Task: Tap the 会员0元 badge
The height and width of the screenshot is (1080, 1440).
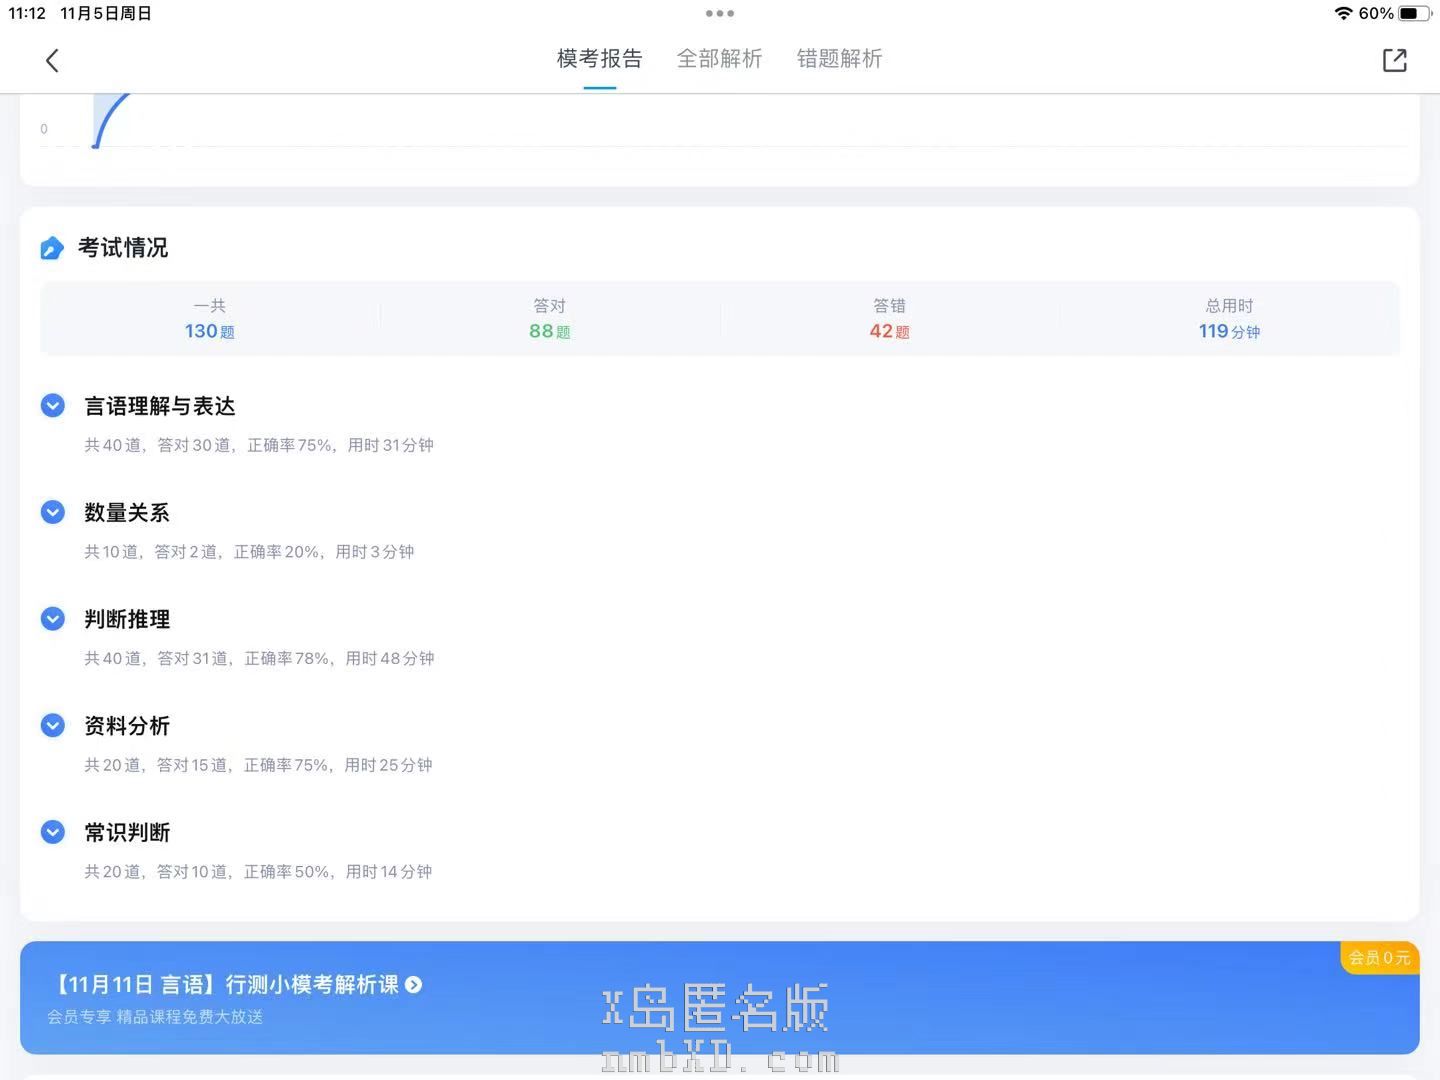Action: (1379, 958)
